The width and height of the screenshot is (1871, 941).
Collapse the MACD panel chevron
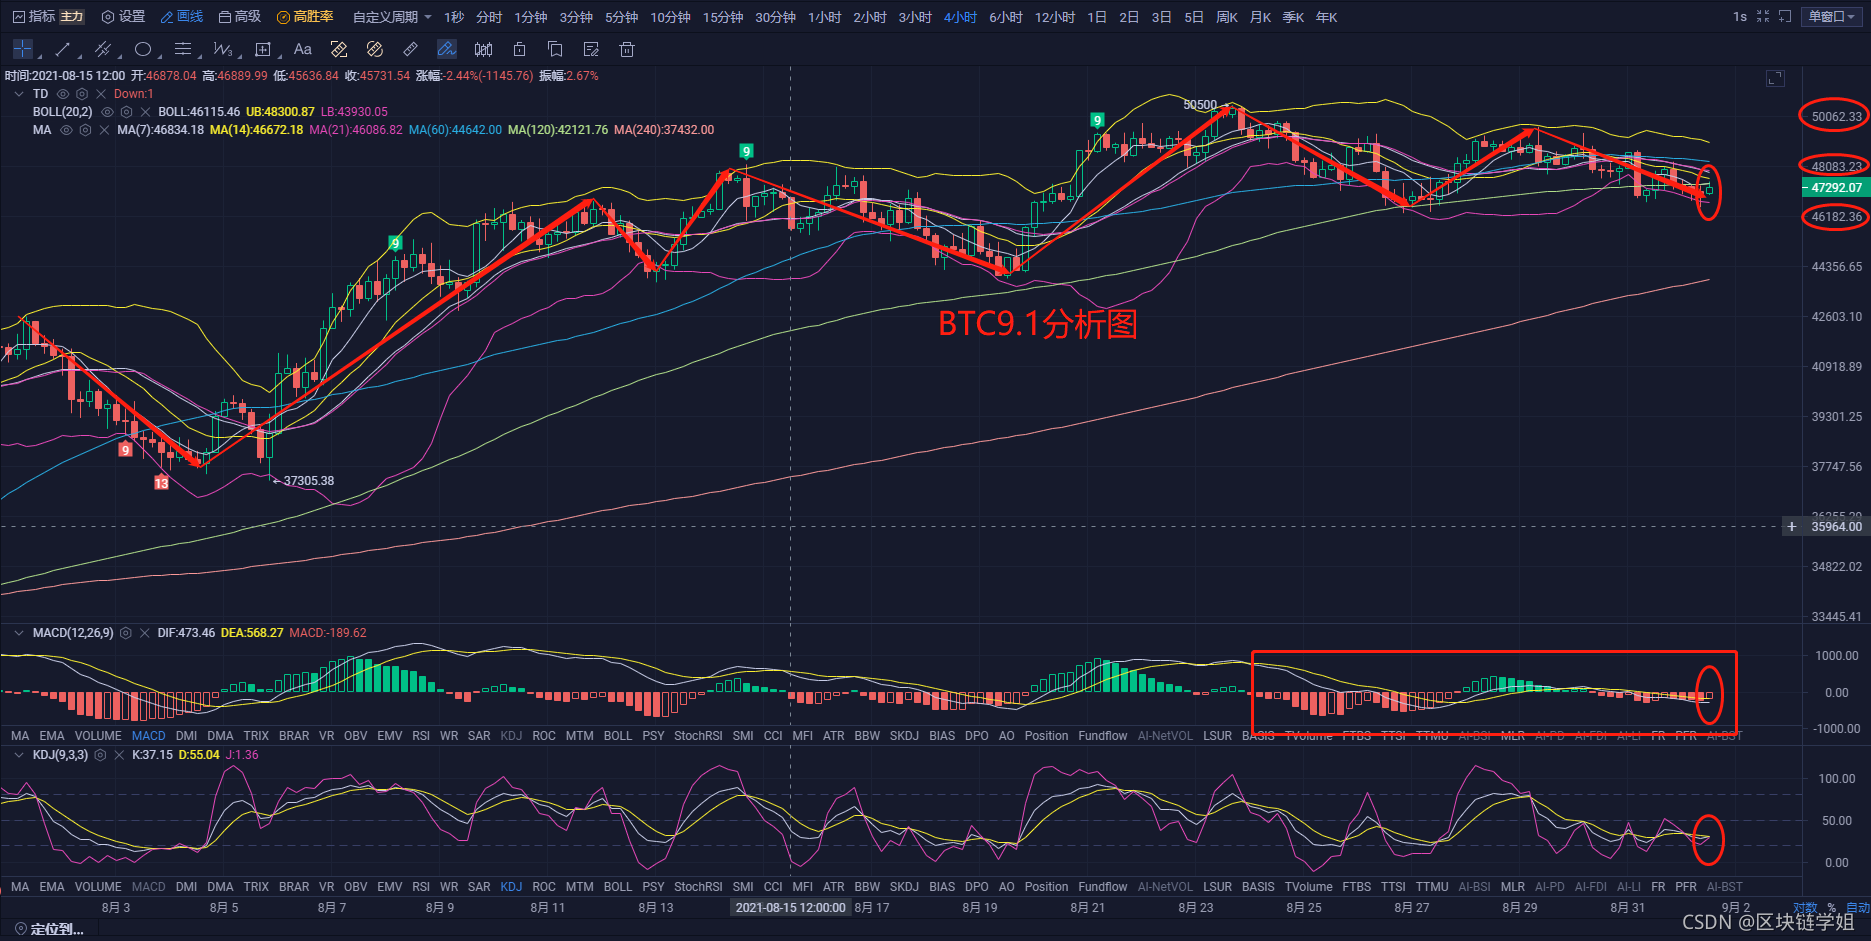(19, 633)
